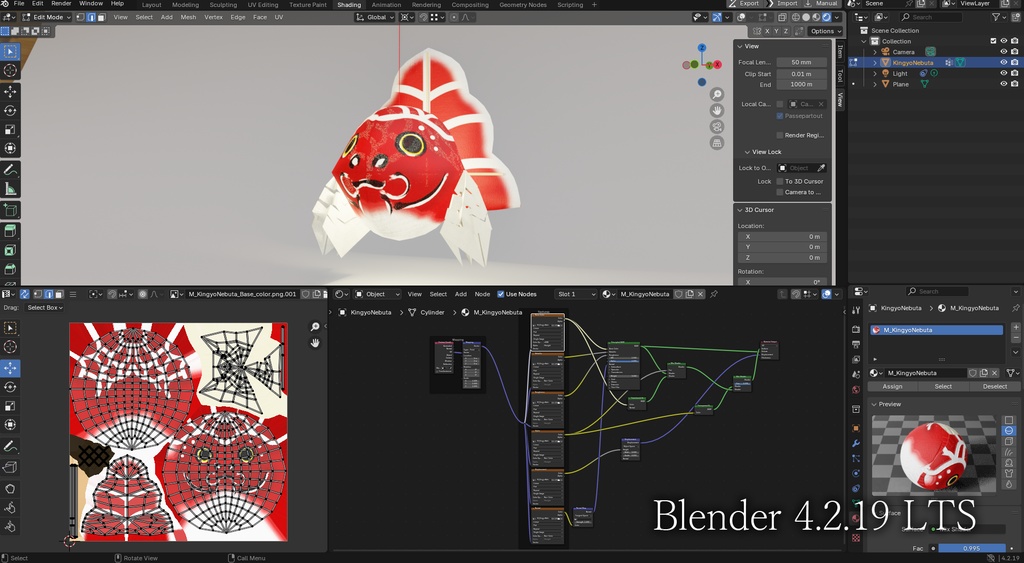Collapse the 3D Cursor panel
The width and height of the screenshot is (1024, 563).
pos(740,210)
